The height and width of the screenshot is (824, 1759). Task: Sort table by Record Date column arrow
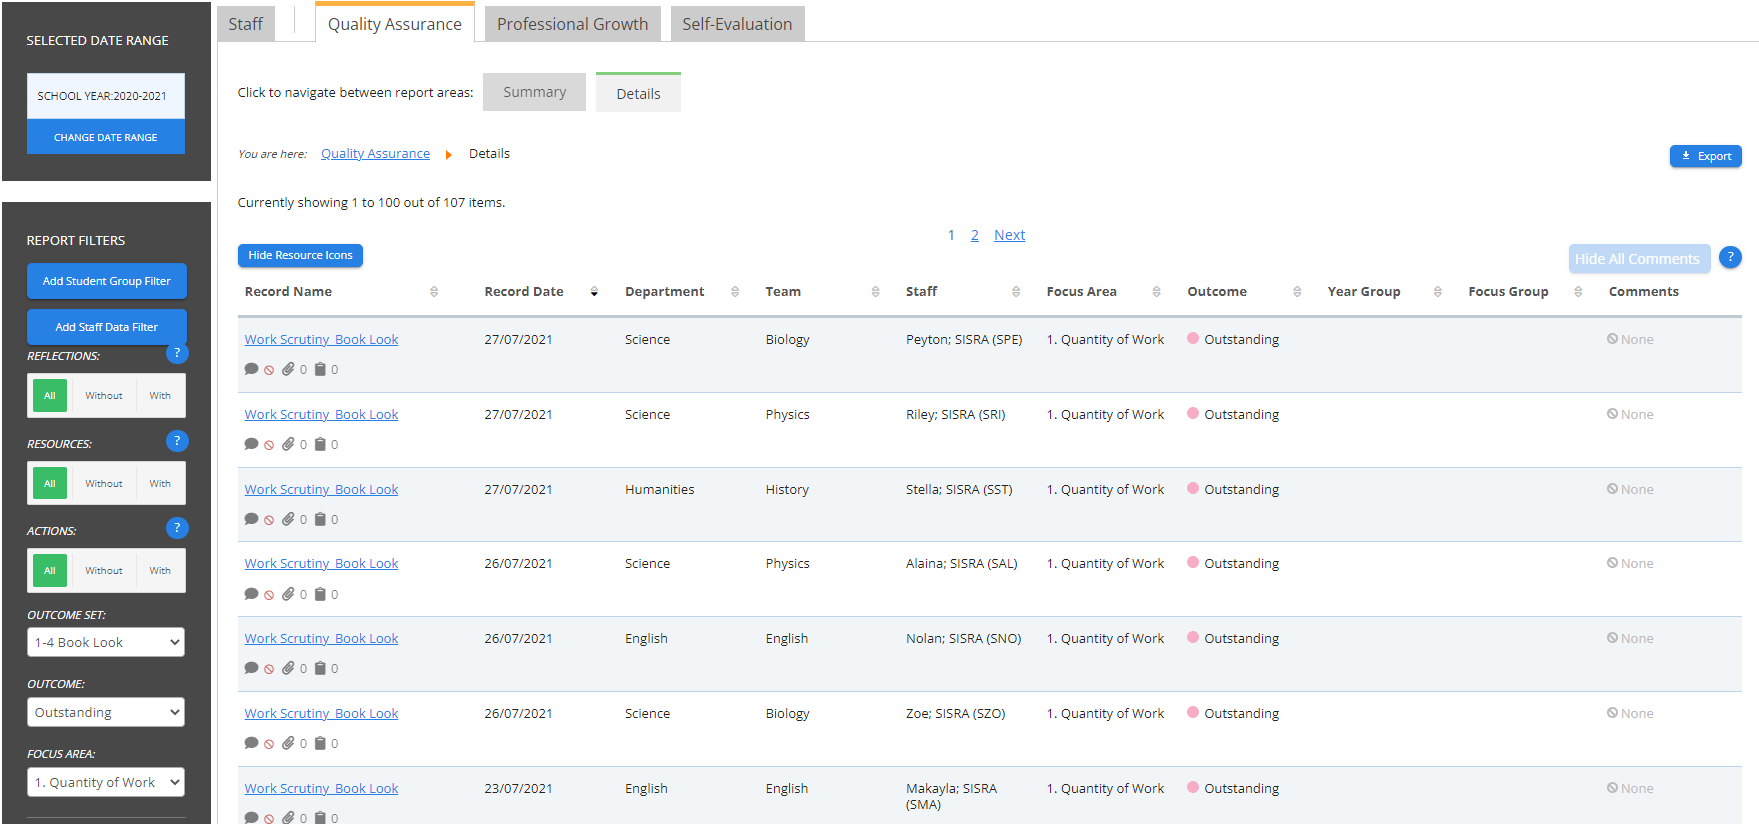coord(594,292)
